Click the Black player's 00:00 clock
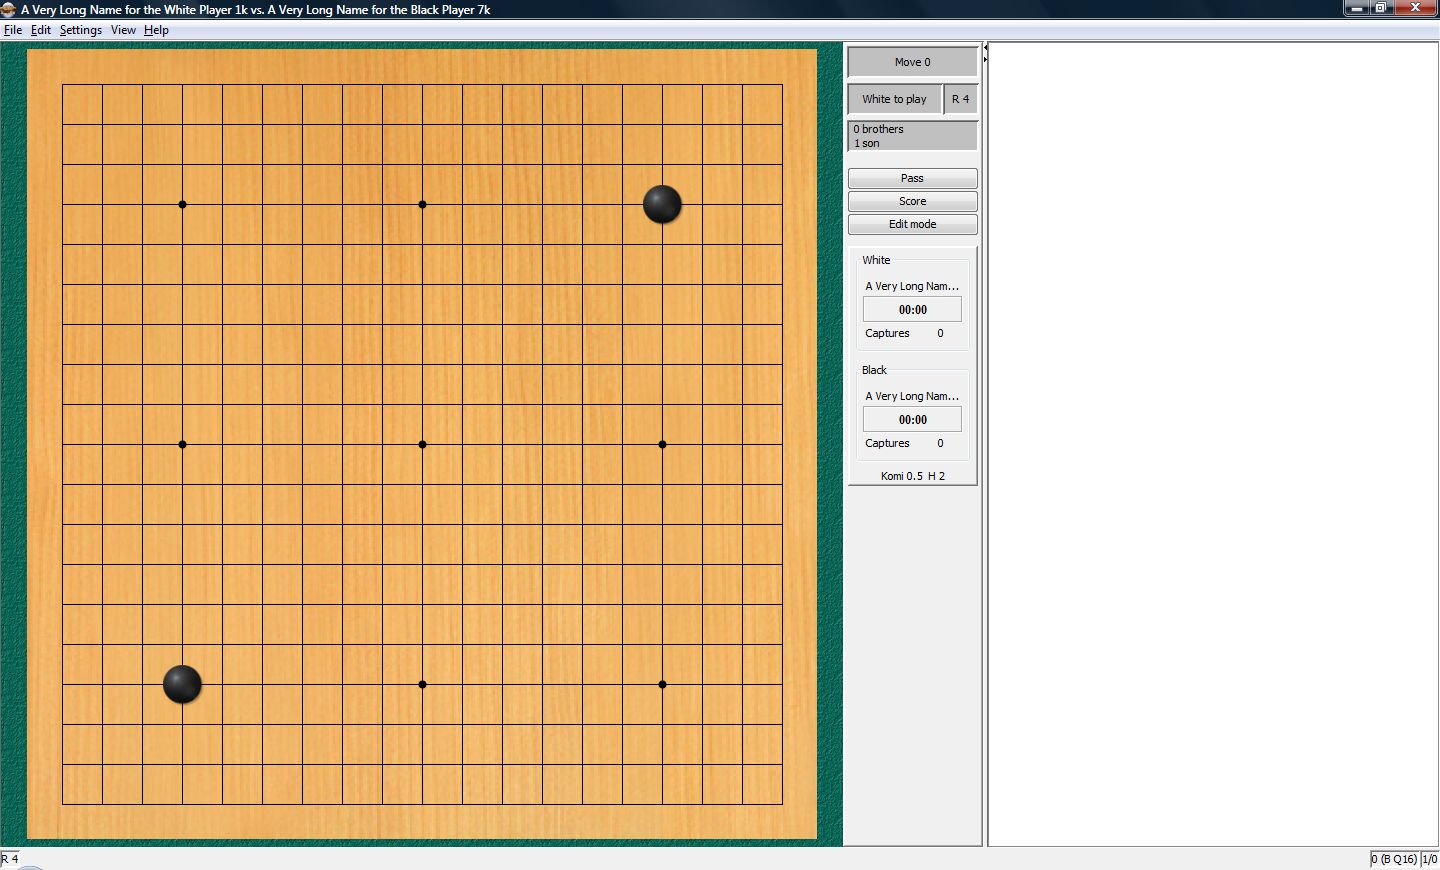The width and height of the screenshot is (1440, 870). (x=912, y=420)
